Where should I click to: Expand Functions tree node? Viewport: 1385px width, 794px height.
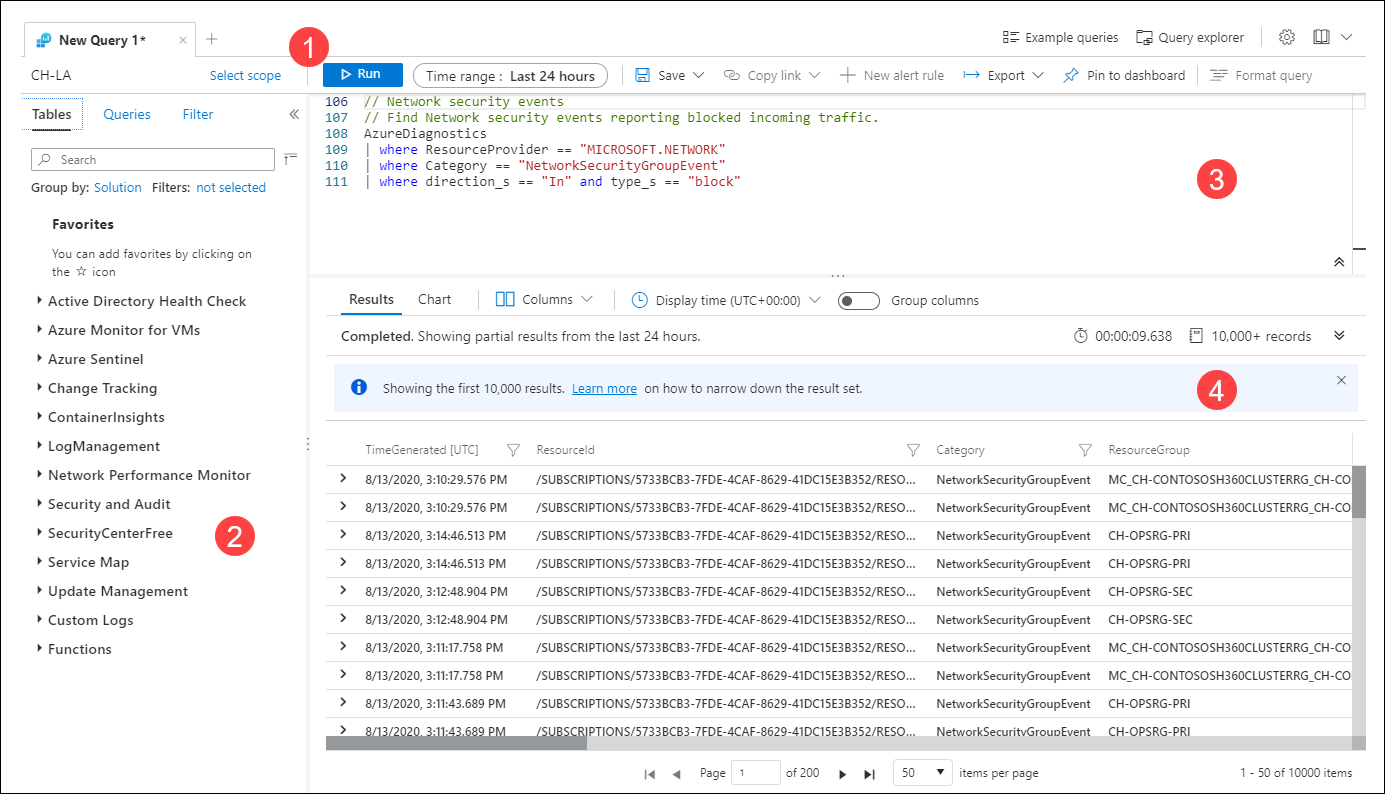coord(40,648)
